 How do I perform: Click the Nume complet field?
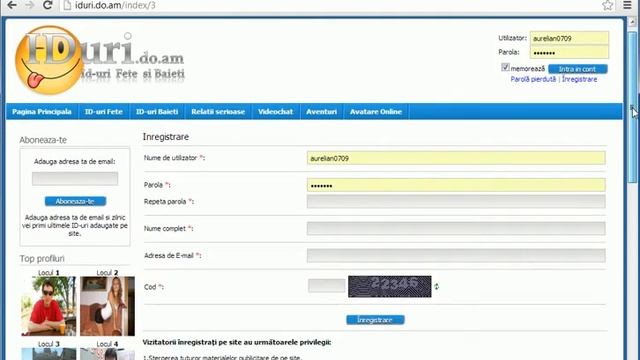point(456,228)
